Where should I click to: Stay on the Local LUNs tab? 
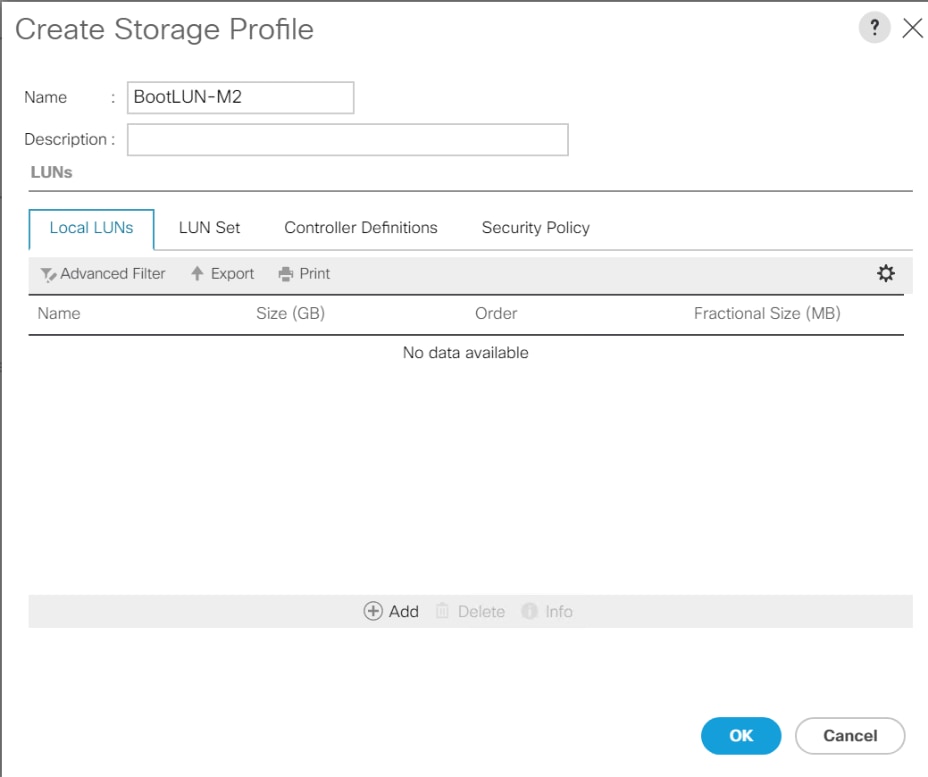pyautogui.click(x=91, y=228)
